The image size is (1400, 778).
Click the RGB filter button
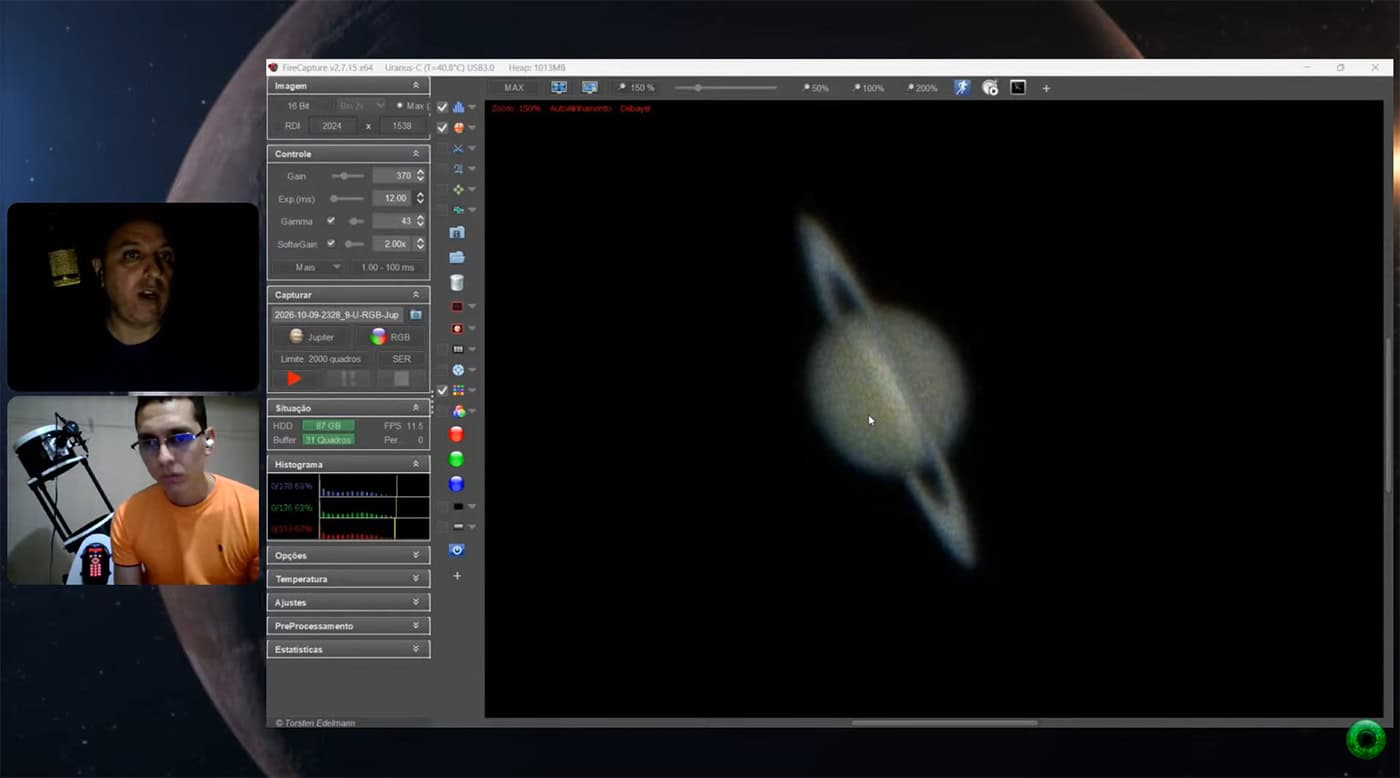(390, 337)
